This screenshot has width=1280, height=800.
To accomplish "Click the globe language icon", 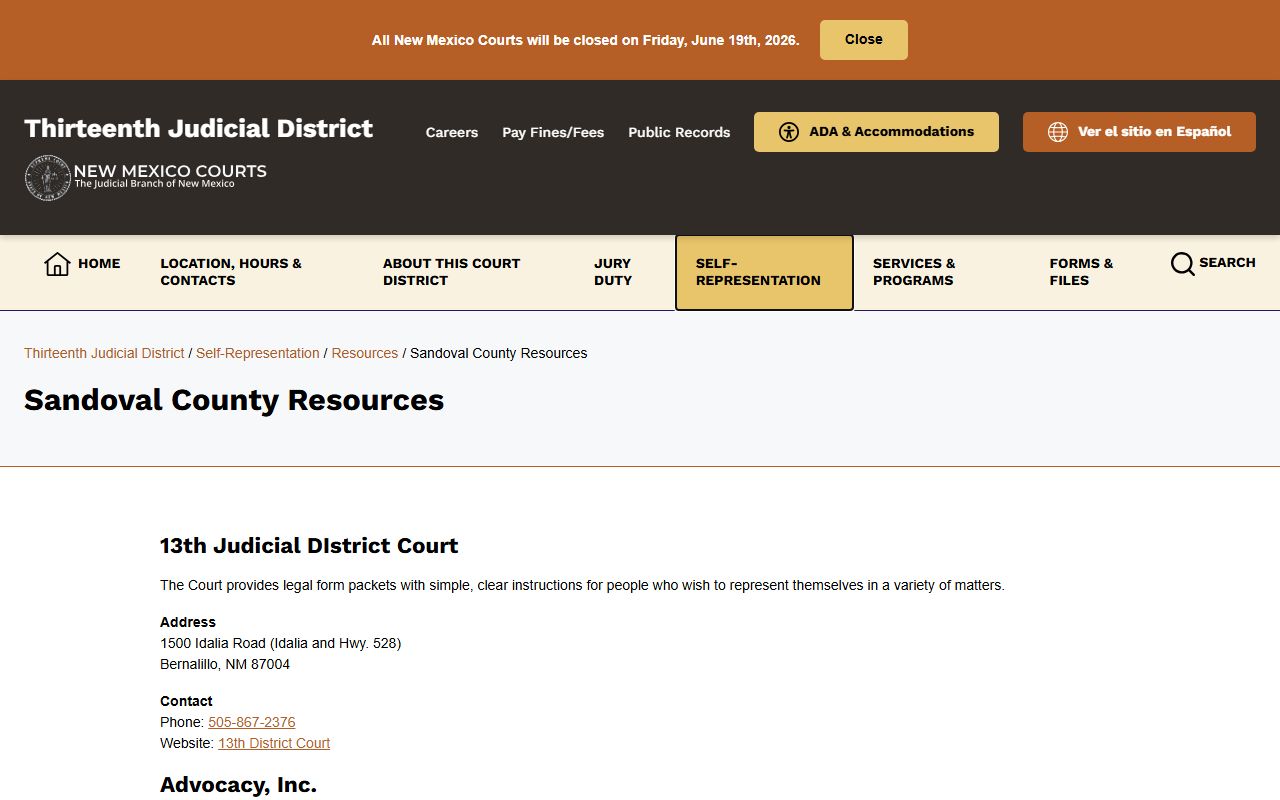I will coord(1058,132).
